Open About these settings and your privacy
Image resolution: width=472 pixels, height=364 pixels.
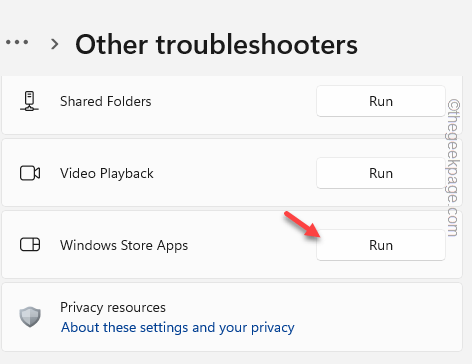(178, 327)
